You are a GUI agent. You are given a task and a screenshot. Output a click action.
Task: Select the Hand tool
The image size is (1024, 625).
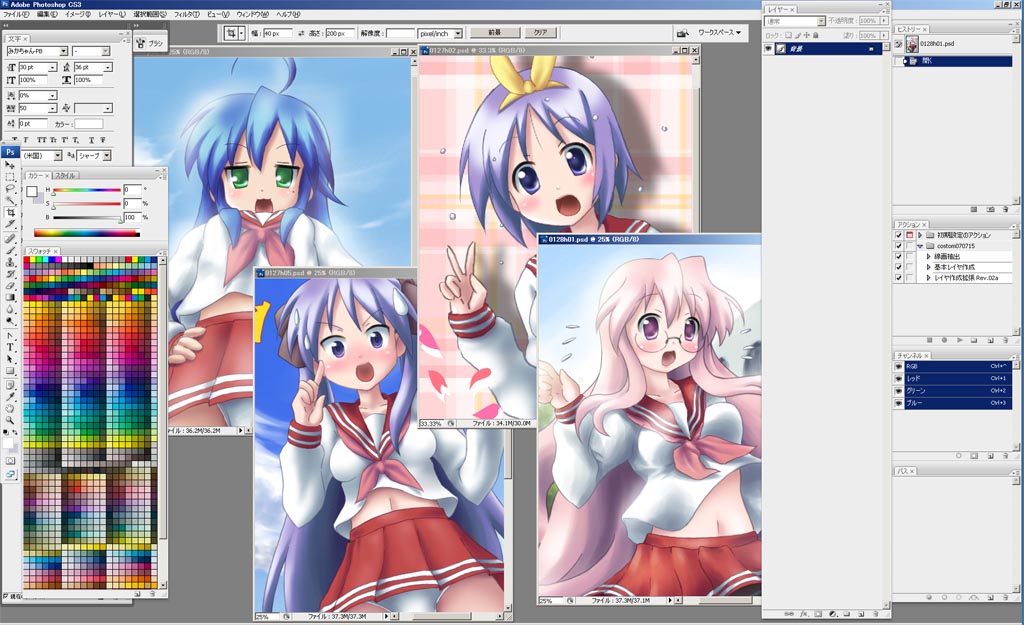(x=10, y=408)
